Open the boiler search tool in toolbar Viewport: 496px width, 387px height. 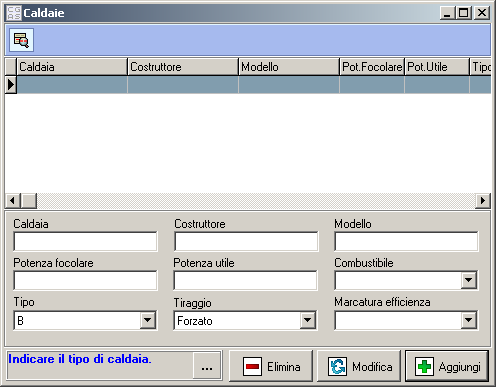click(x=21, y=40)
